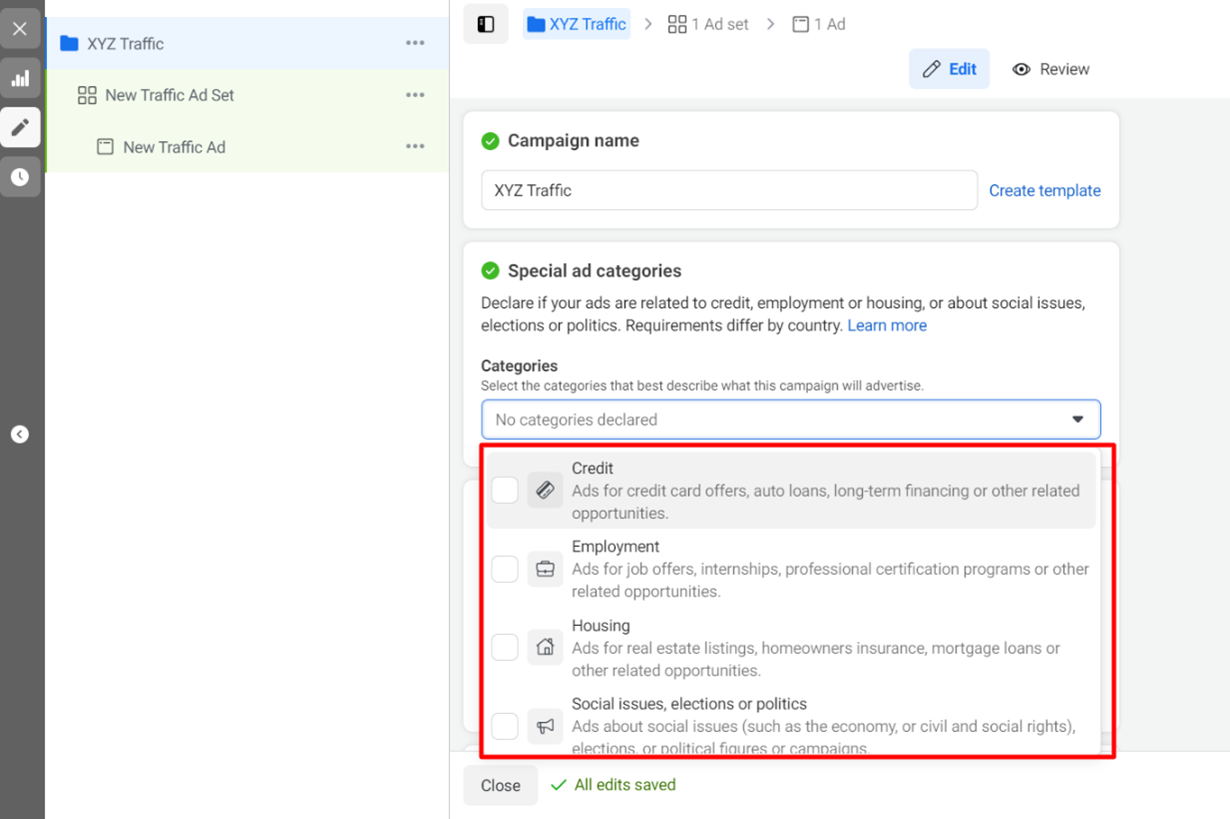Select New Traffic Ad Set in tree
The image size is (1230, 819).
pyautogui.click(x=169, y=95)
